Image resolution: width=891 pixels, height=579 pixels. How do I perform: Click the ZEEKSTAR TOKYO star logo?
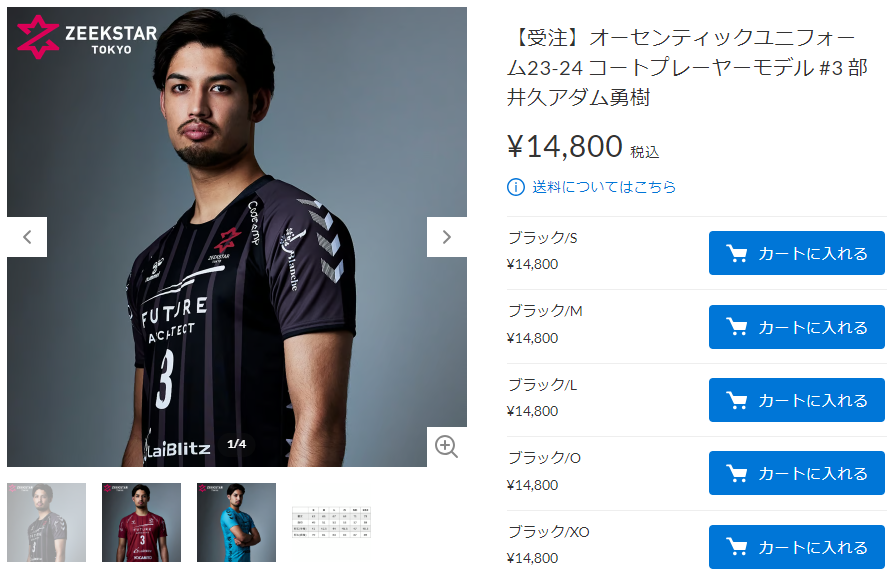38,38
